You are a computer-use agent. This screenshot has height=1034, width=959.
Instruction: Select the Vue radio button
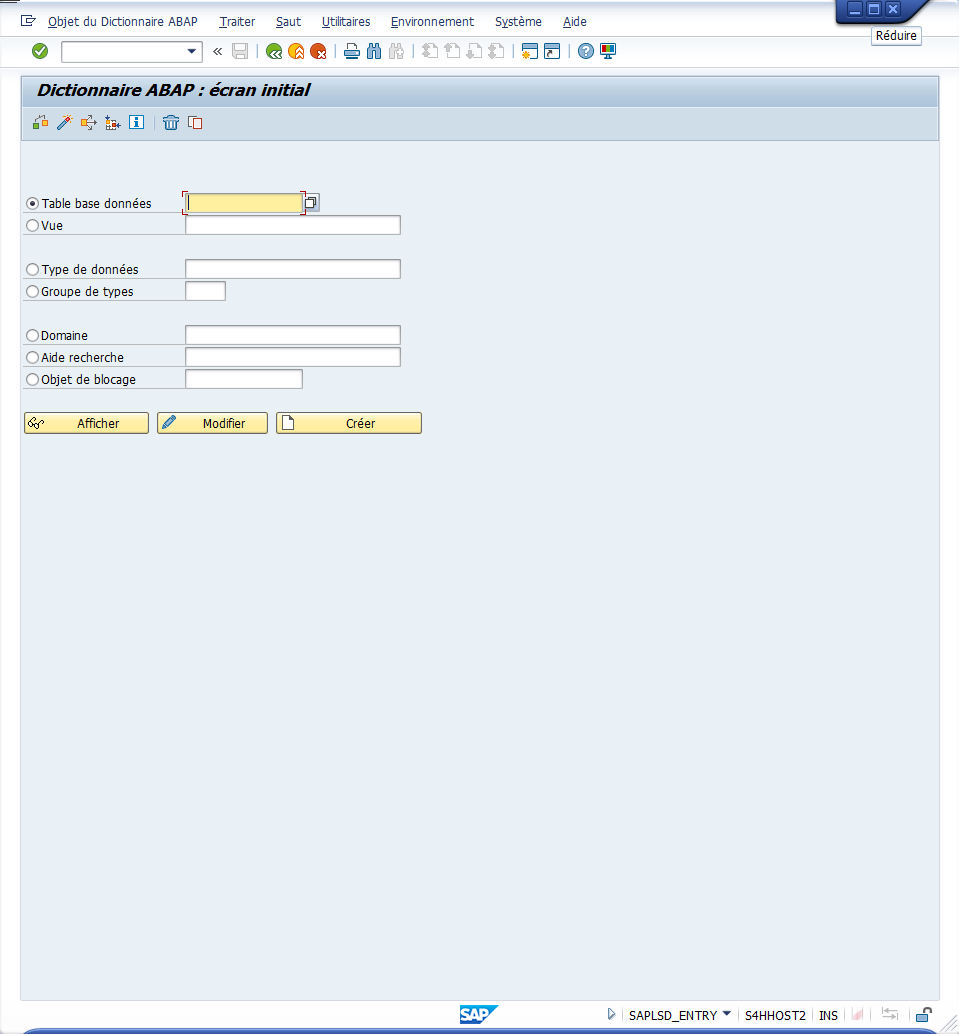[33, 226]
